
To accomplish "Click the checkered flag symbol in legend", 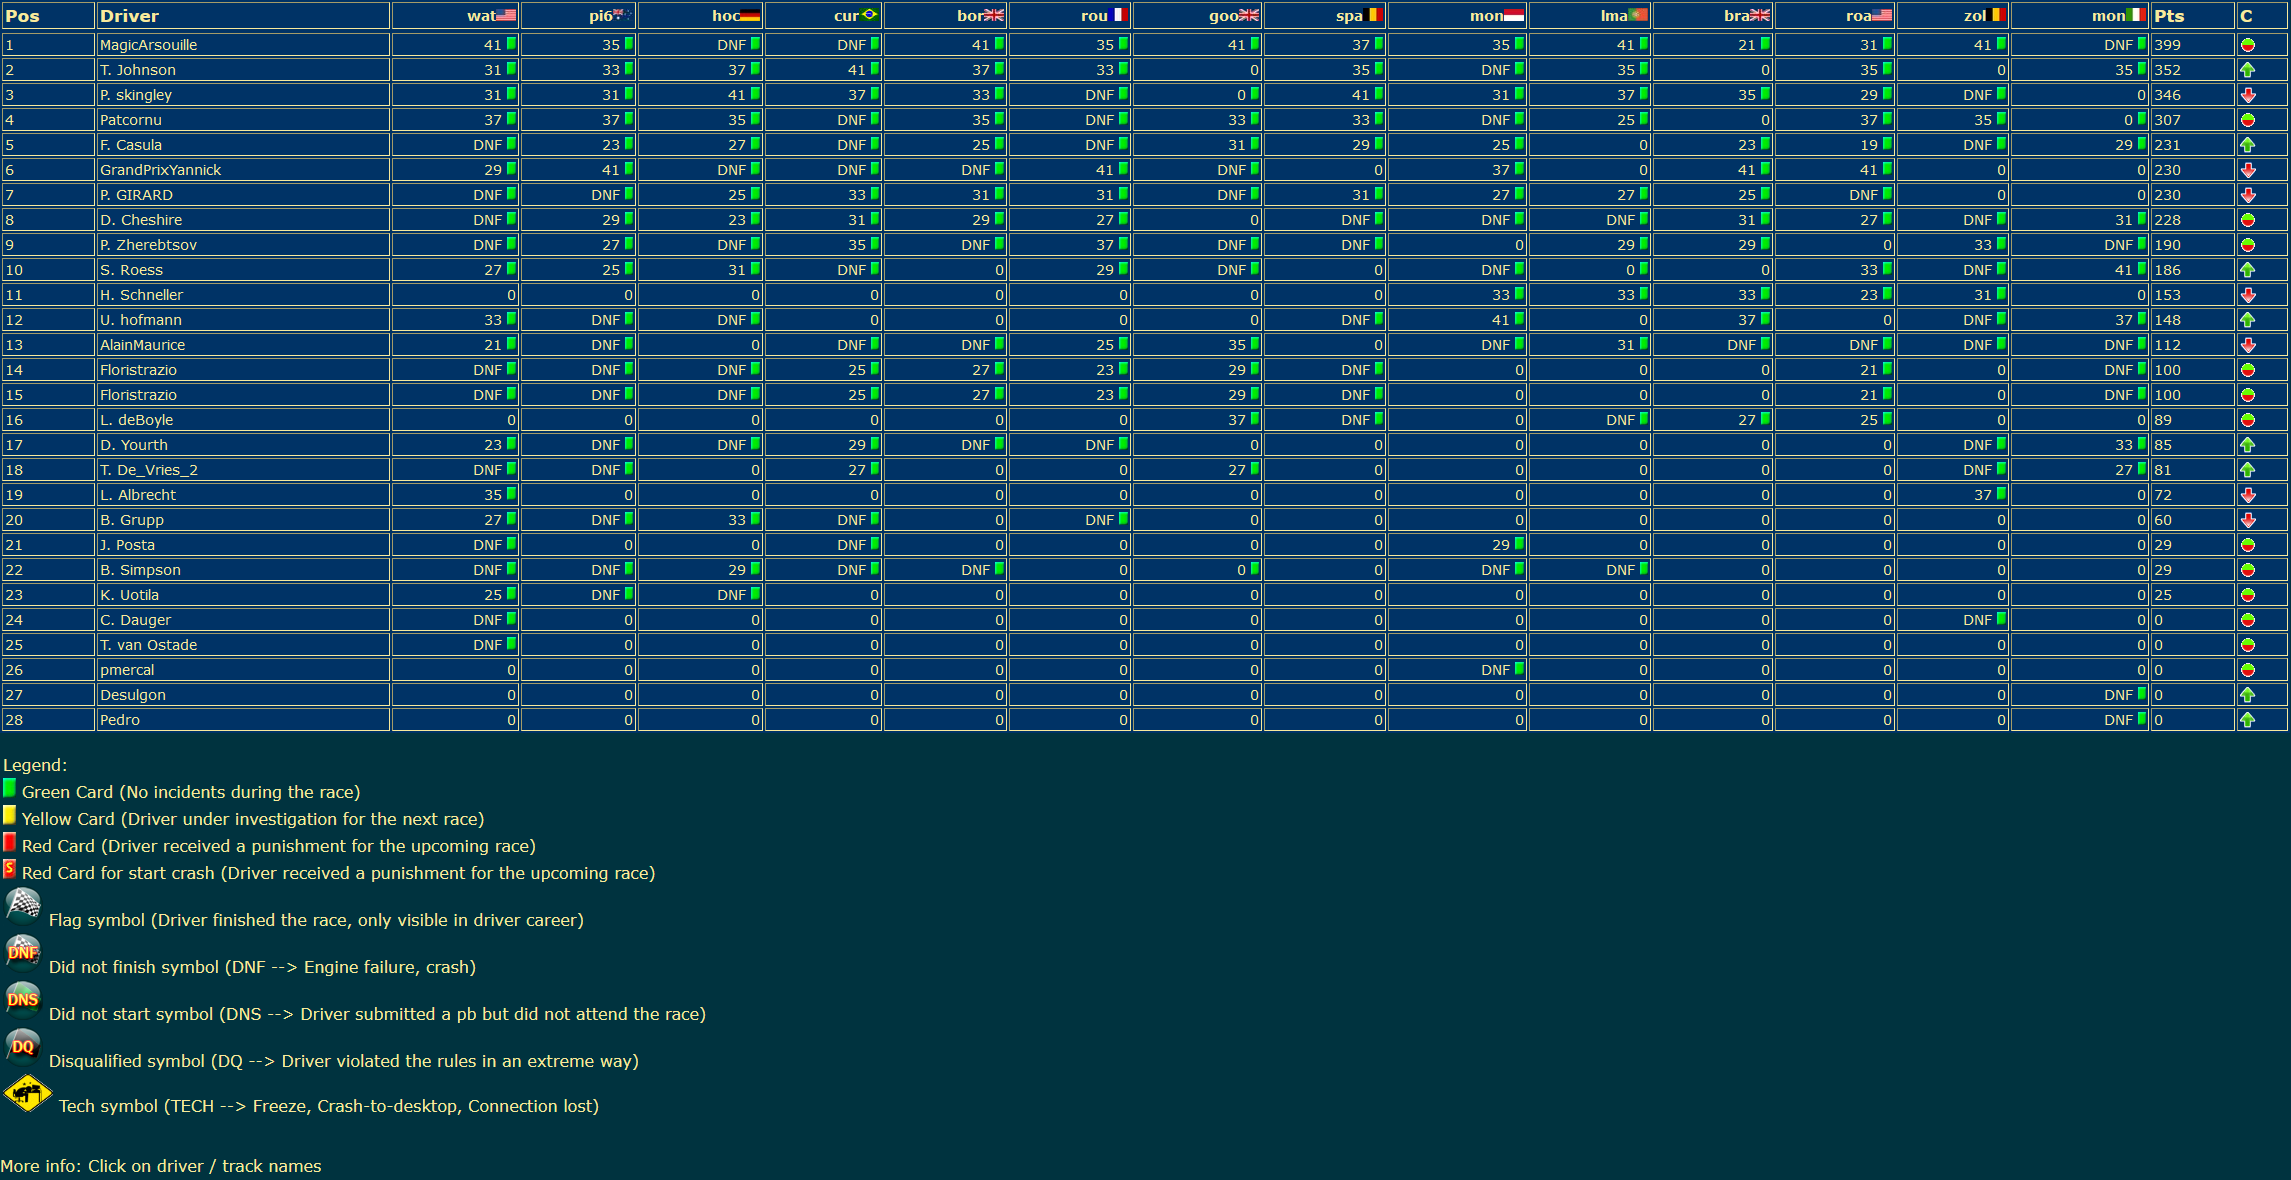I will tap(22, 904).
